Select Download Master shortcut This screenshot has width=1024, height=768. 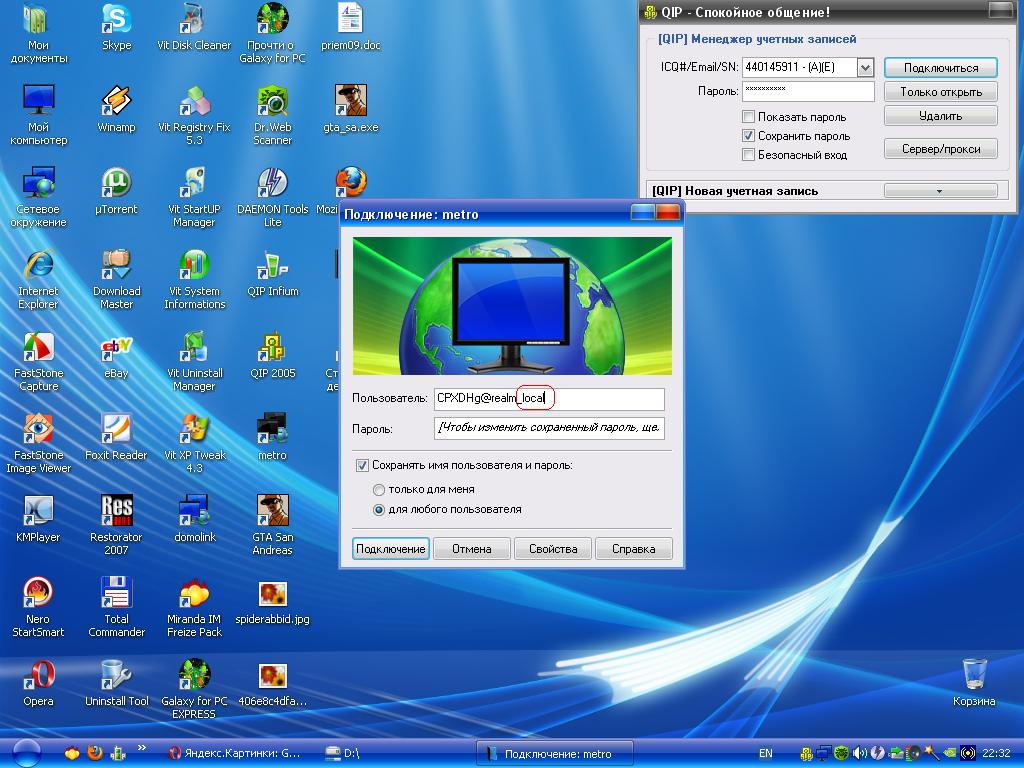click(x=116, y=280)
